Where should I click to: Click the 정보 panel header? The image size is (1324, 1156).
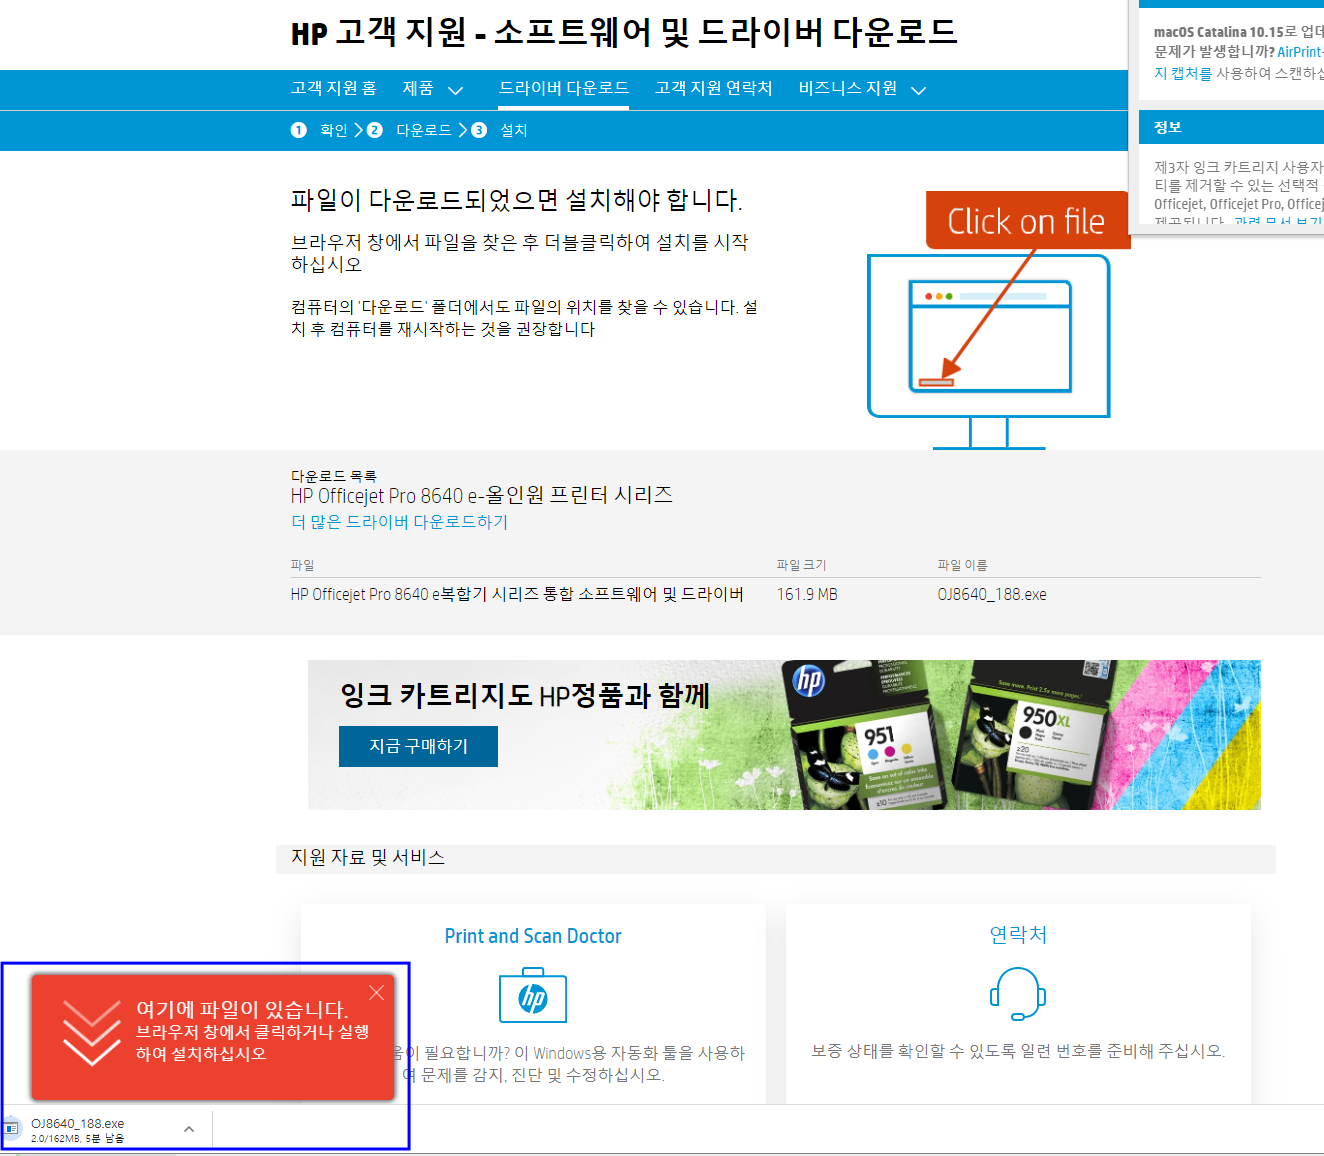(1232, 127)
